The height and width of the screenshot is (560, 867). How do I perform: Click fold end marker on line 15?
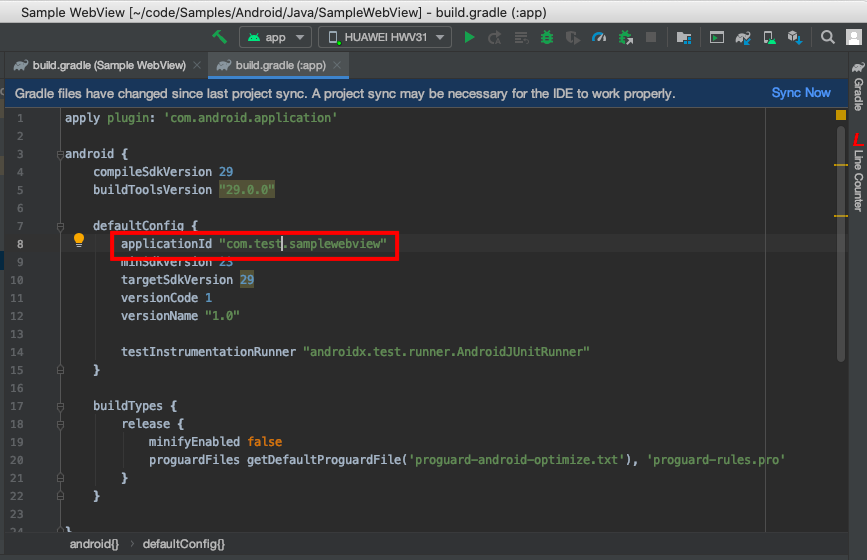60,370
